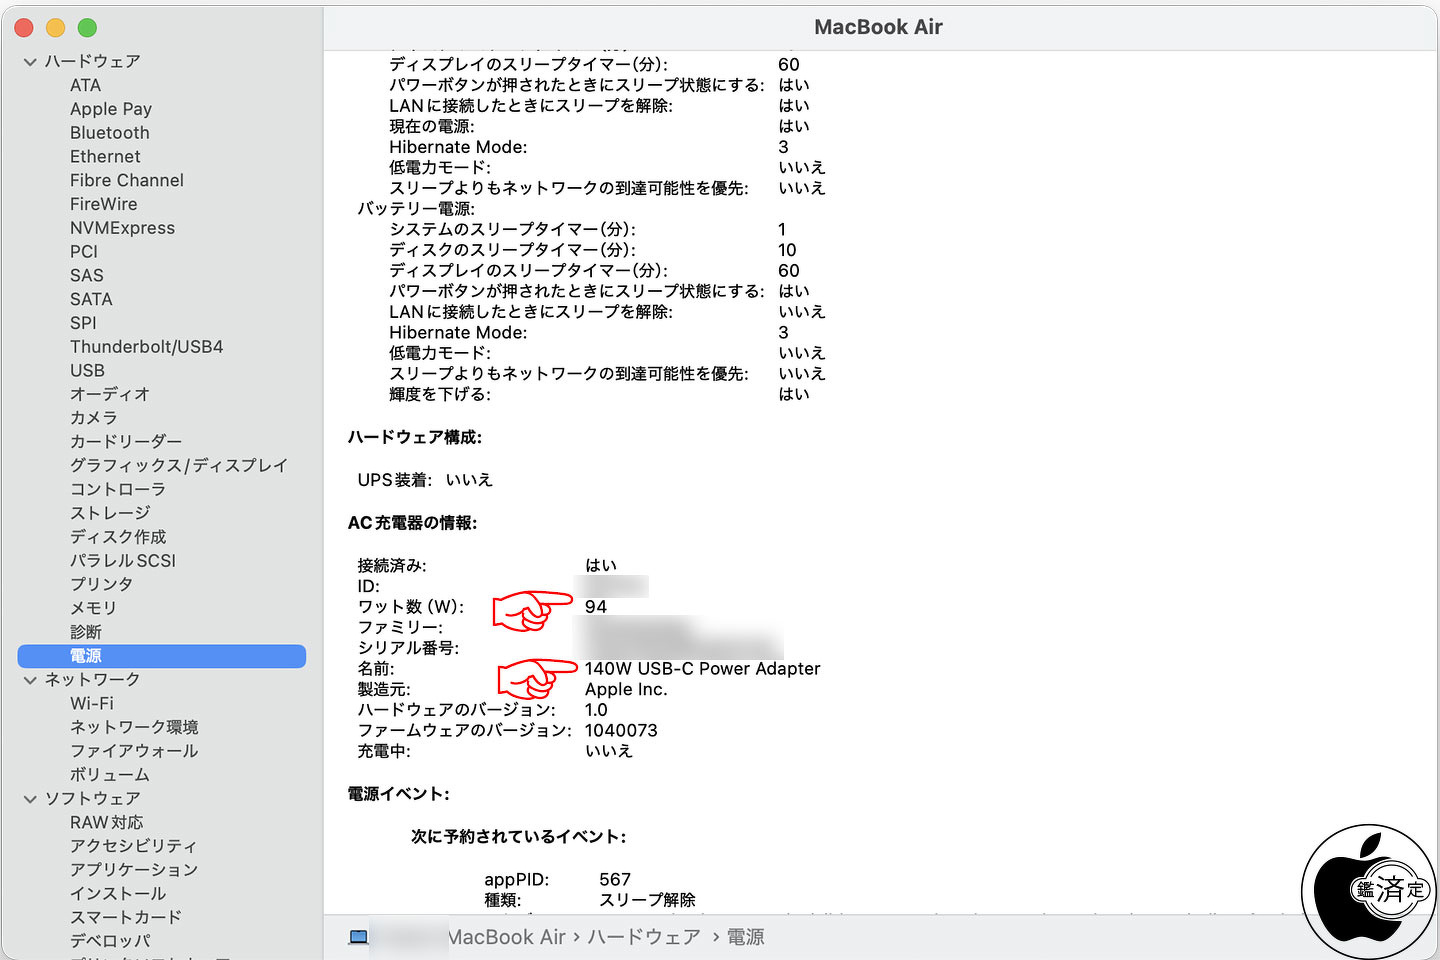Click MacBook Air in the path bar
1440x960 pixels.
tap(506, 937)
